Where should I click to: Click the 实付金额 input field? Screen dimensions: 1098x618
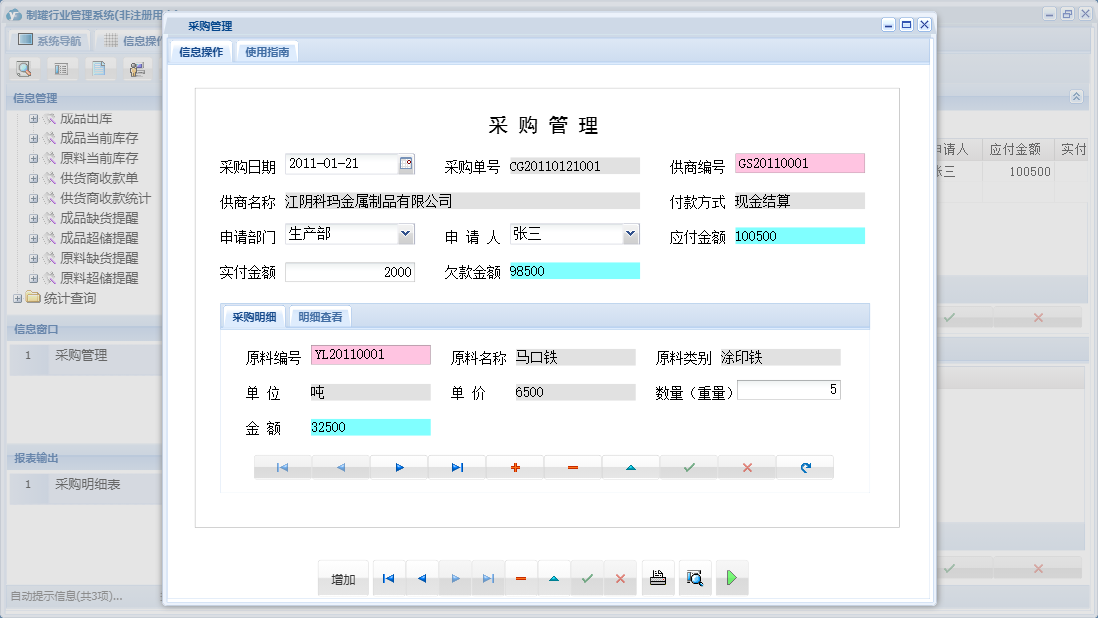tap(350, 271)
